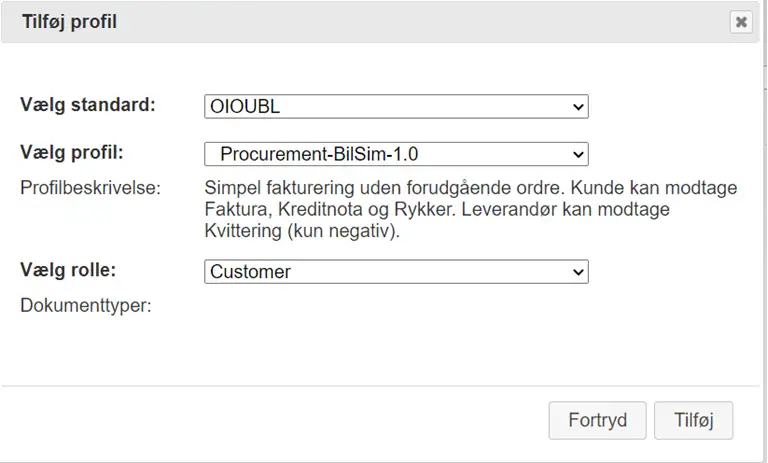
Task: Open the Vælg rolle dropdown
Action: pyautogui.click(x=396, y=271)
